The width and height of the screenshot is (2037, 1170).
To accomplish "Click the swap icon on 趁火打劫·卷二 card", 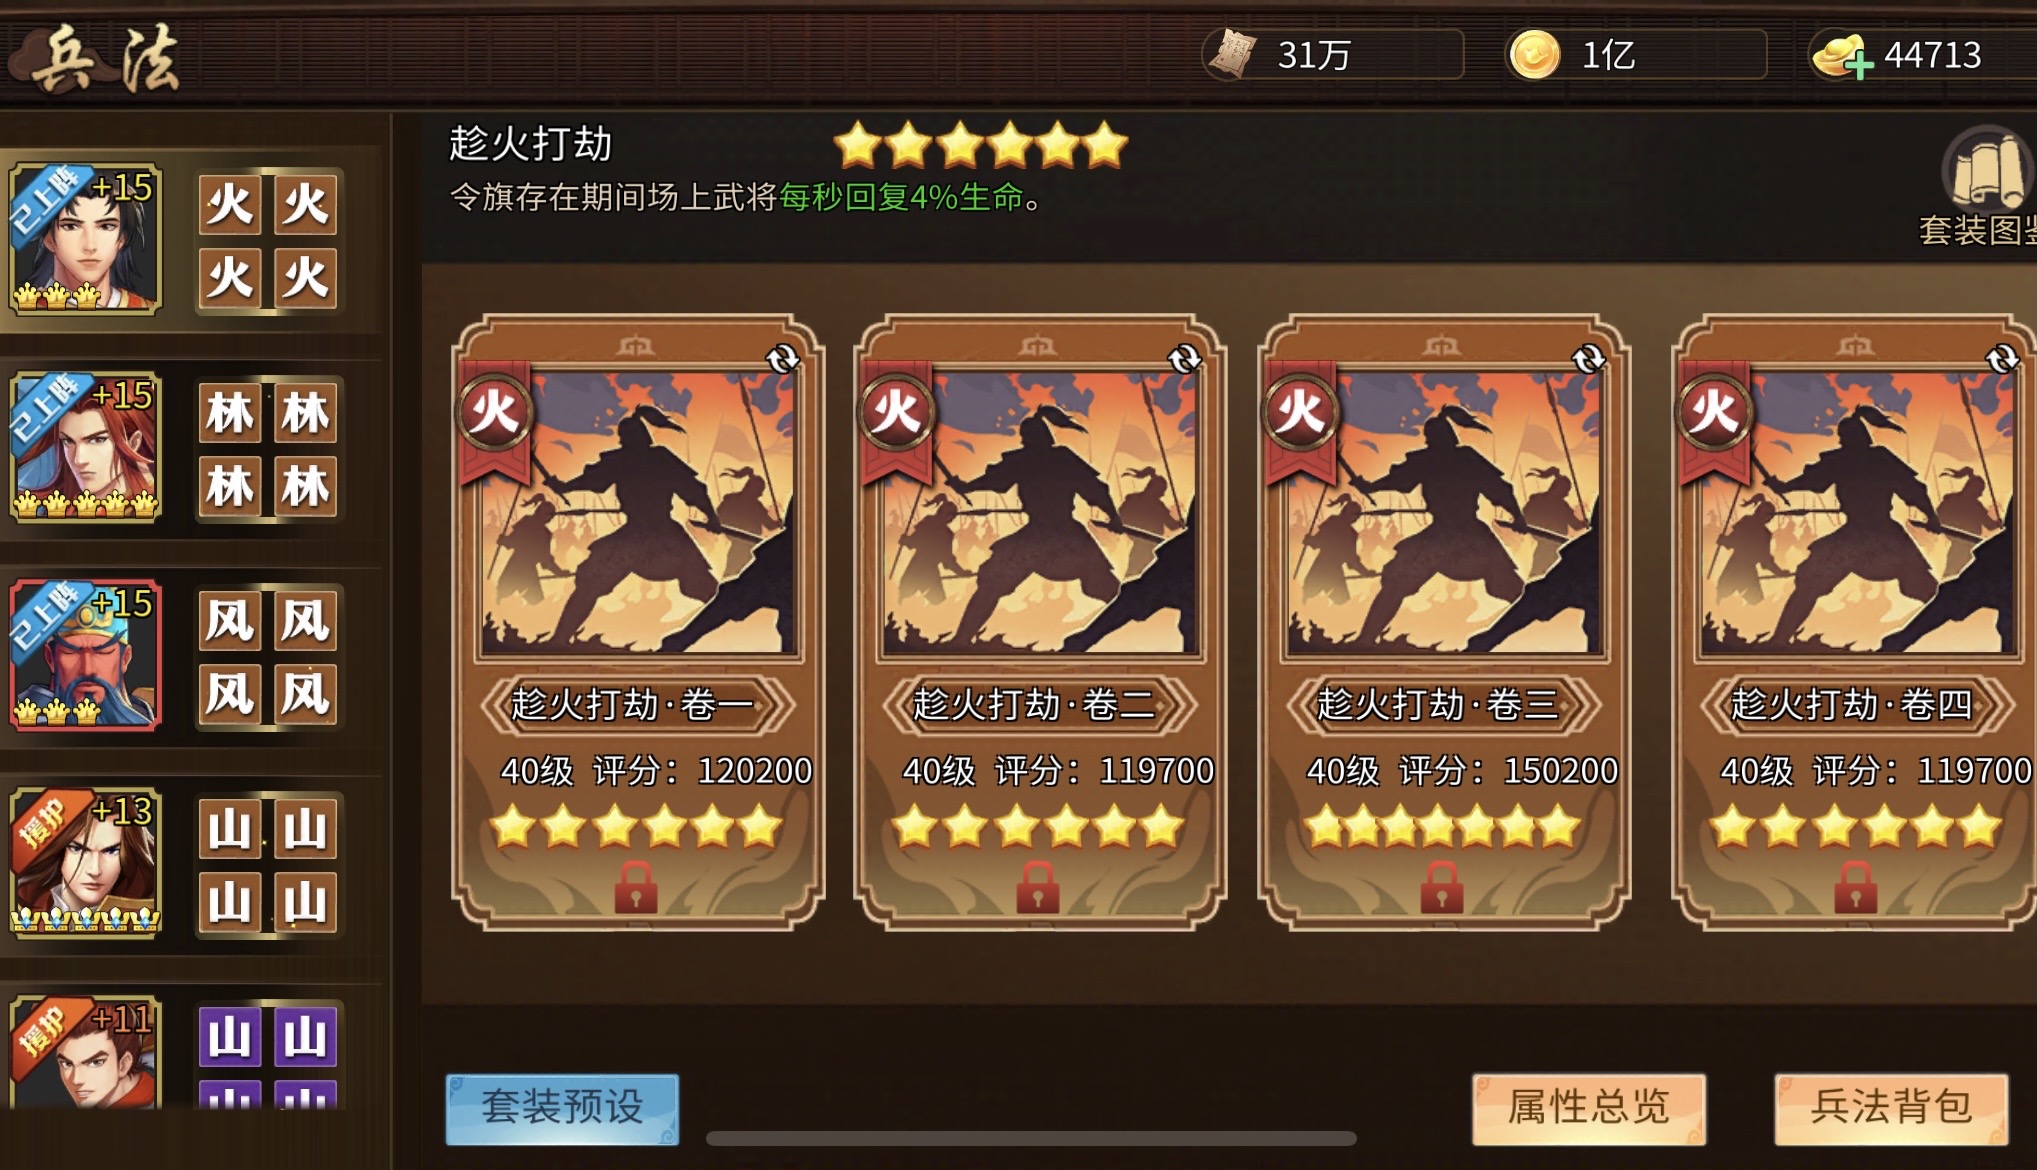I will (x=1184, y=358).
